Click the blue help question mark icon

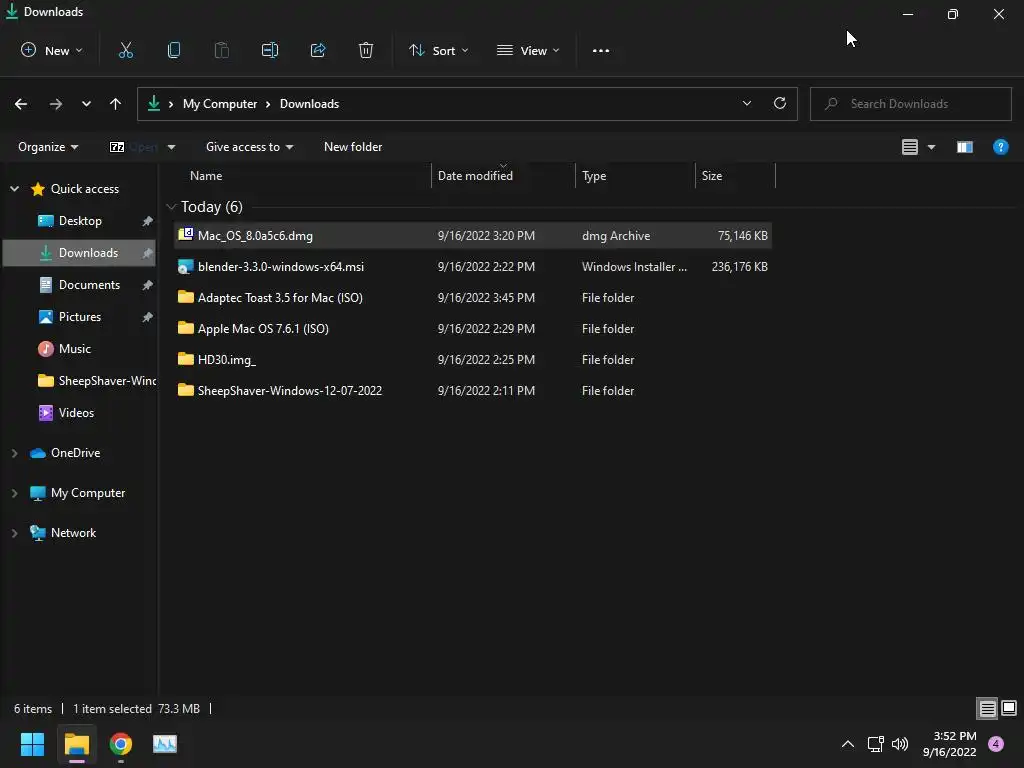(1000, 147)
